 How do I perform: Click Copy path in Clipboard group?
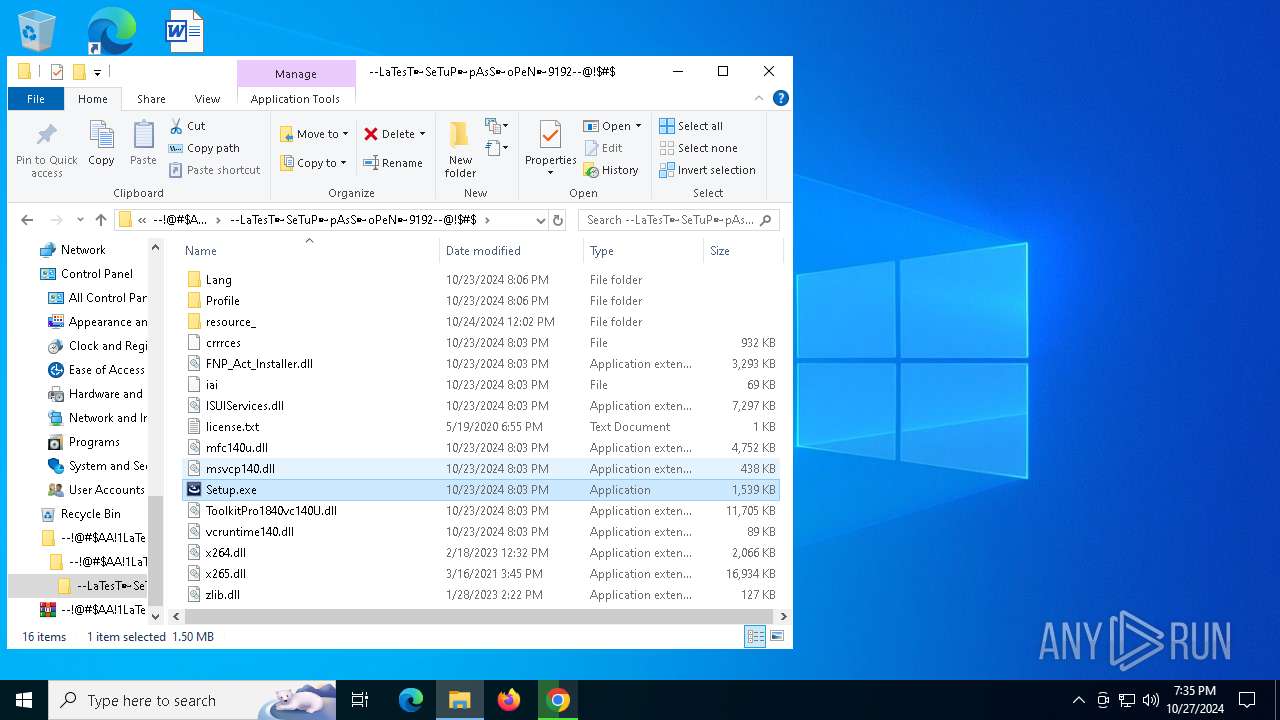204,148
